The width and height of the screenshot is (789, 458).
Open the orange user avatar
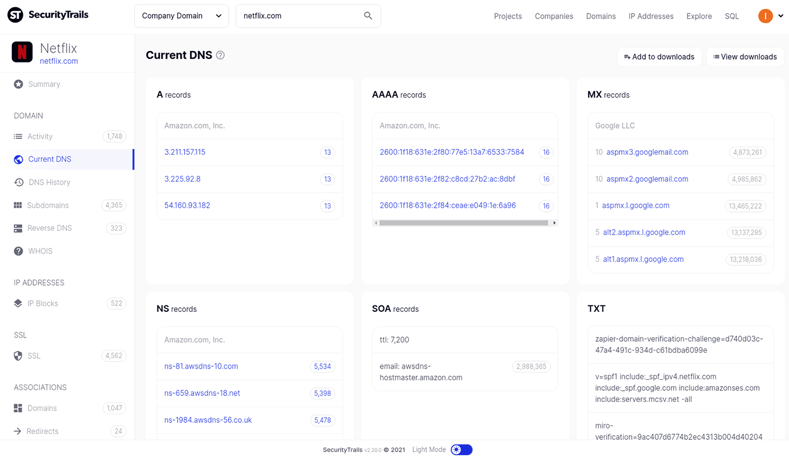pos(765,16)
